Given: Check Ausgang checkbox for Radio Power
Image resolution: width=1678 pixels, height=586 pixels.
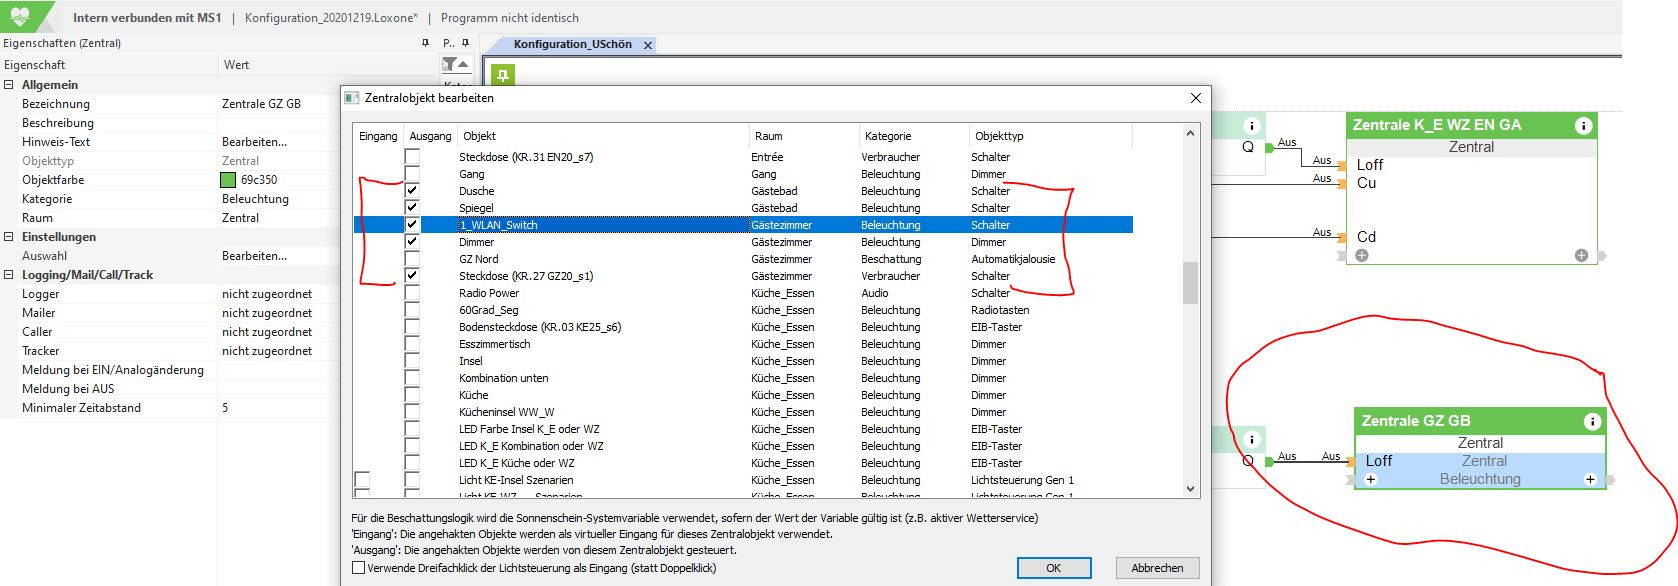Looking at the screenshot, I should coord(412,293).
